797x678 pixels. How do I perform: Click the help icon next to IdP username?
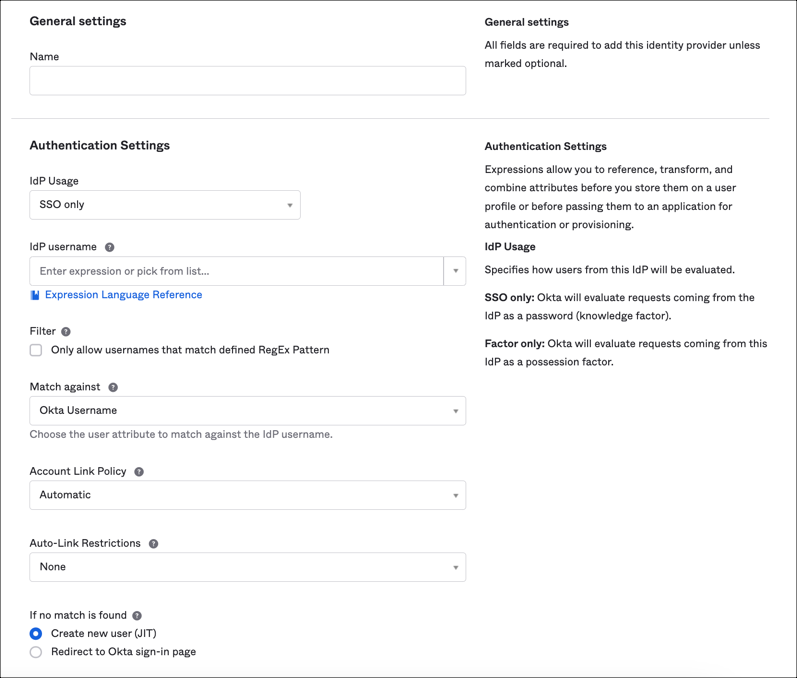[x=110, y=247]
